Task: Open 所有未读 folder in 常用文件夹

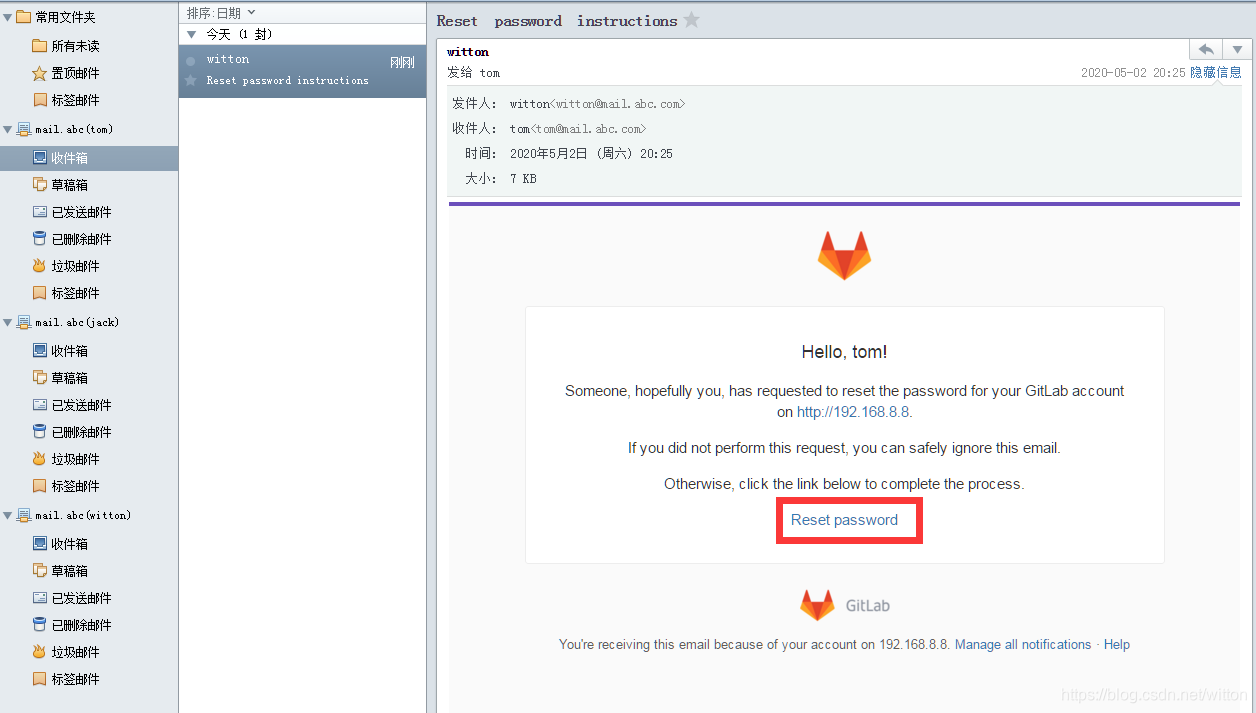Action: (66, 46)
